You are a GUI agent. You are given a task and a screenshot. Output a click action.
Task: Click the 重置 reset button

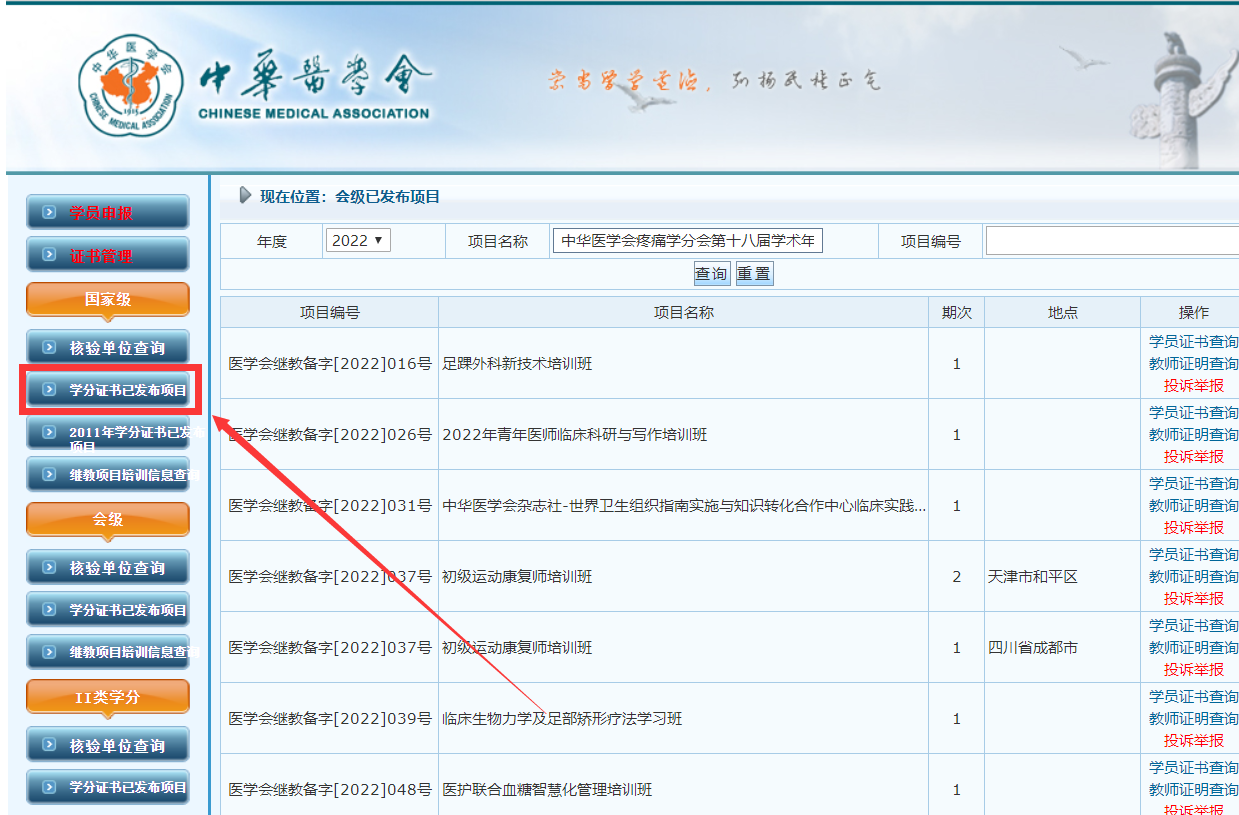(x=755, y=274)
